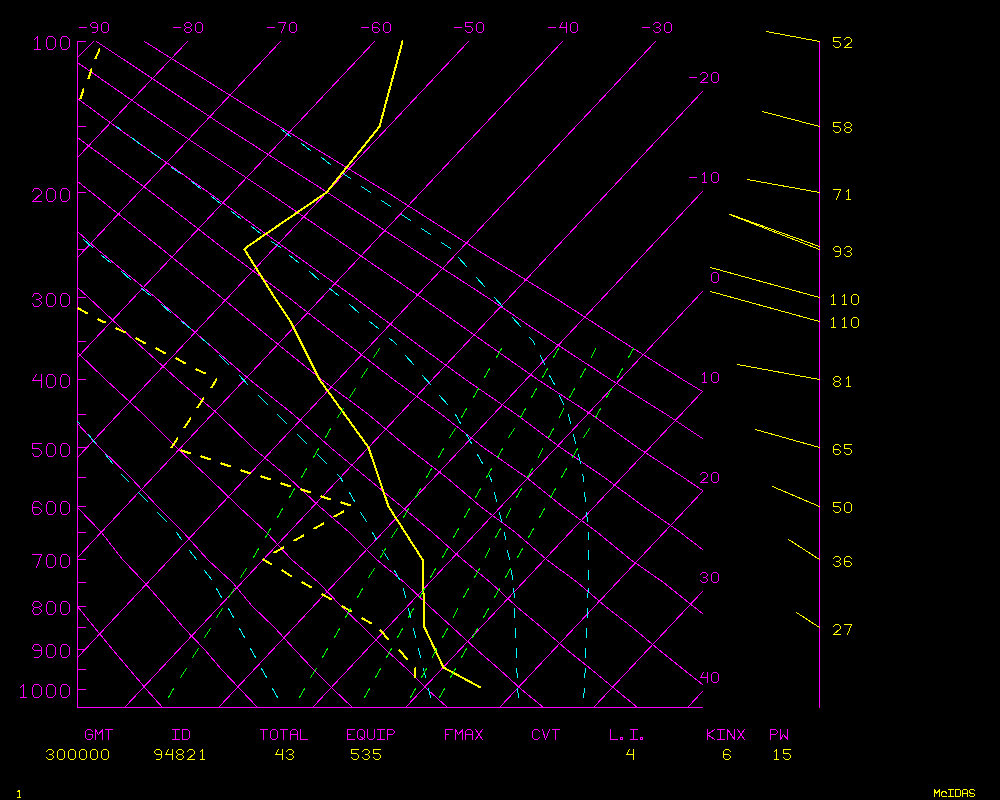This screenshot has height=800, width=1000.
Task: Select the CVT header label
Action: (x=545, y=735)
